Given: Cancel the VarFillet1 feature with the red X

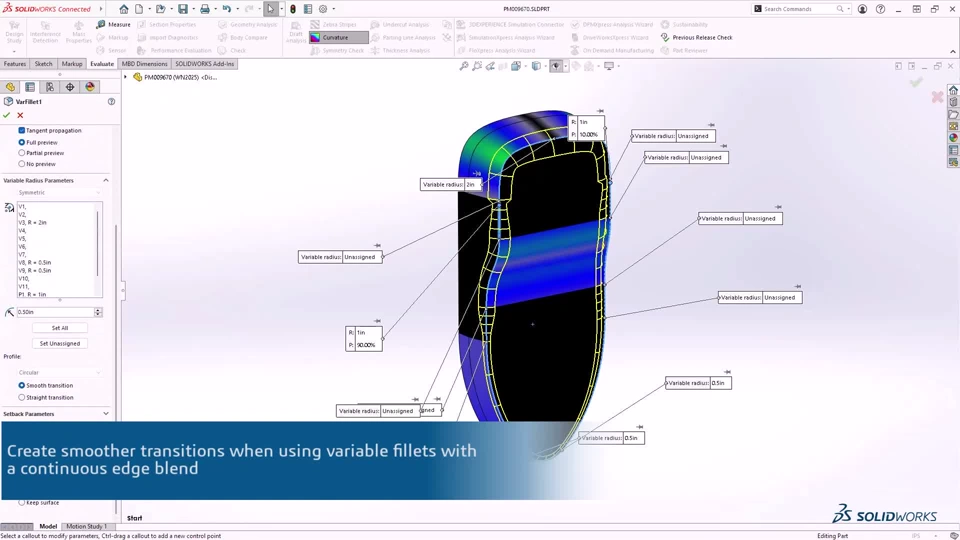Looking at the screenshot, I should [20, 115].
